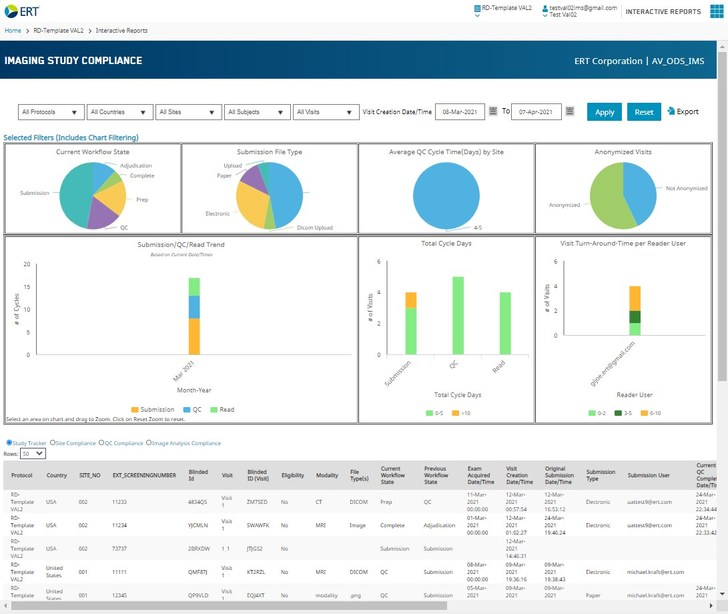The image size is (728, 614).
Task: Click the >10 legend swatch
Action: tap(455, 413)
